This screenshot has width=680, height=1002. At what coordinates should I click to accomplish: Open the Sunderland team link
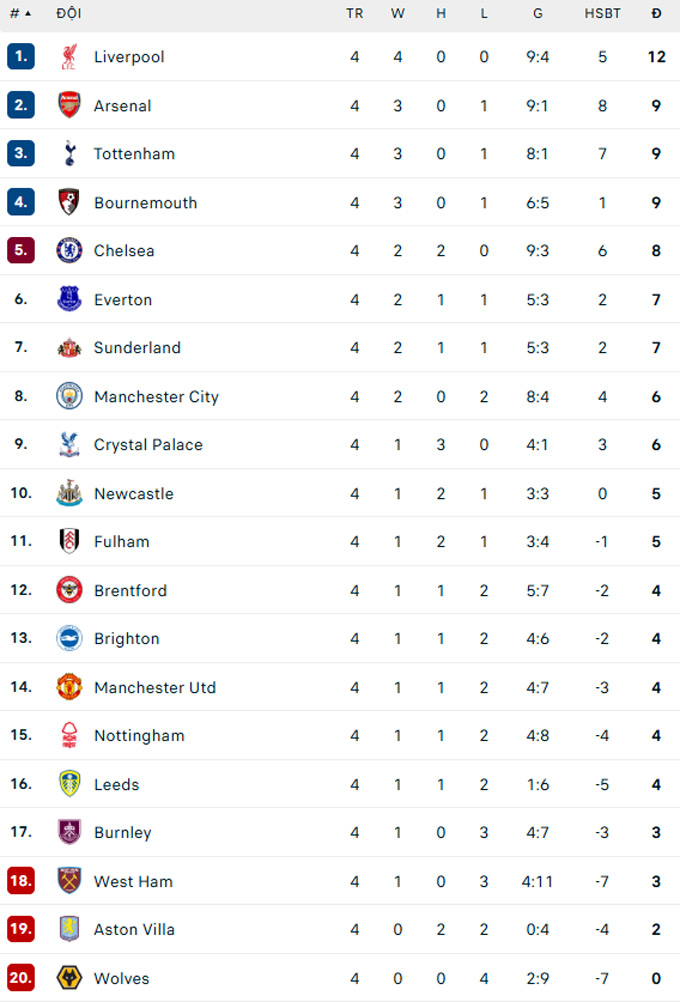(x=137, y=348)
